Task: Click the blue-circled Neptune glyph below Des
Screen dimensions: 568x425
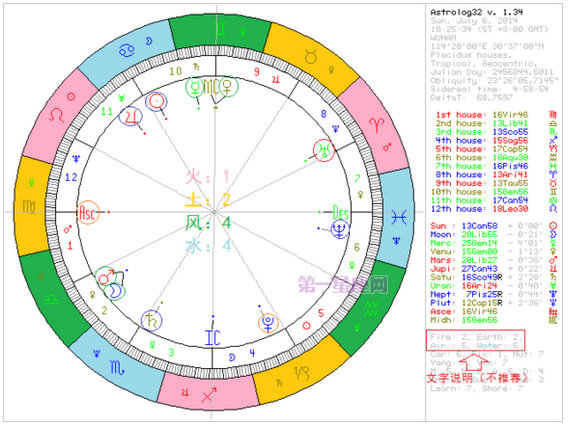Action: (340, 229)
